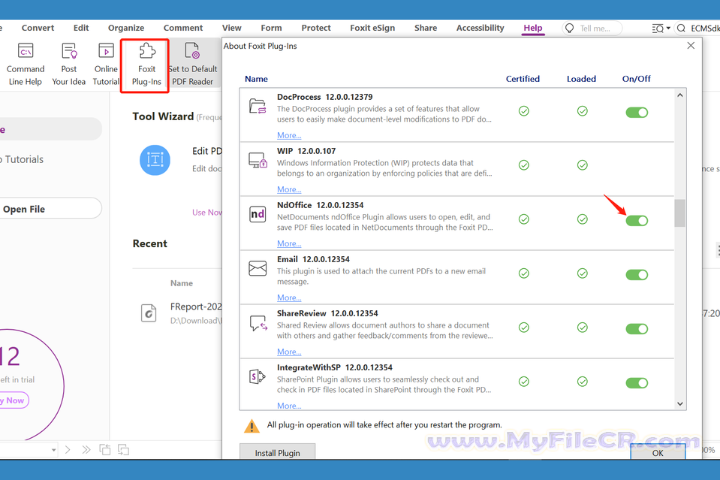Click the DocProcess plugin icon

(258, 106)
